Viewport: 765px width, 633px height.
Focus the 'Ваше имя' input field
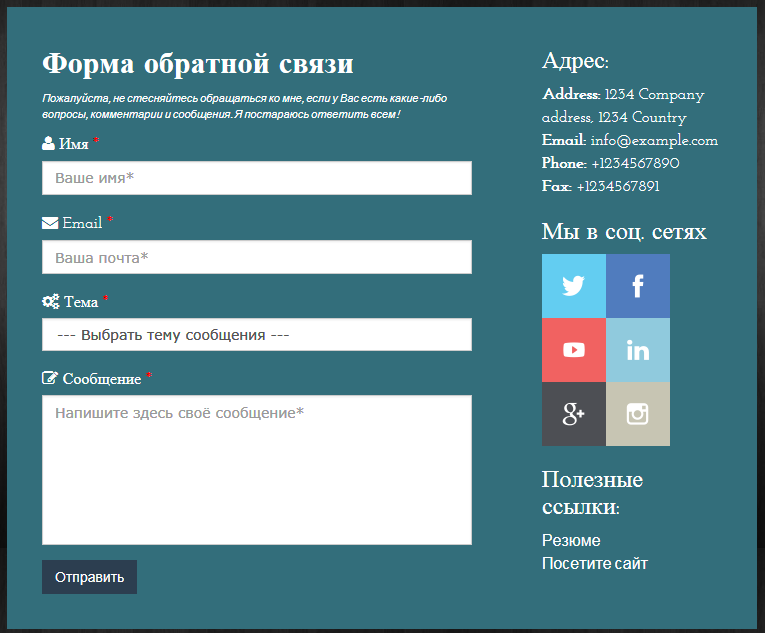point(256,178)
